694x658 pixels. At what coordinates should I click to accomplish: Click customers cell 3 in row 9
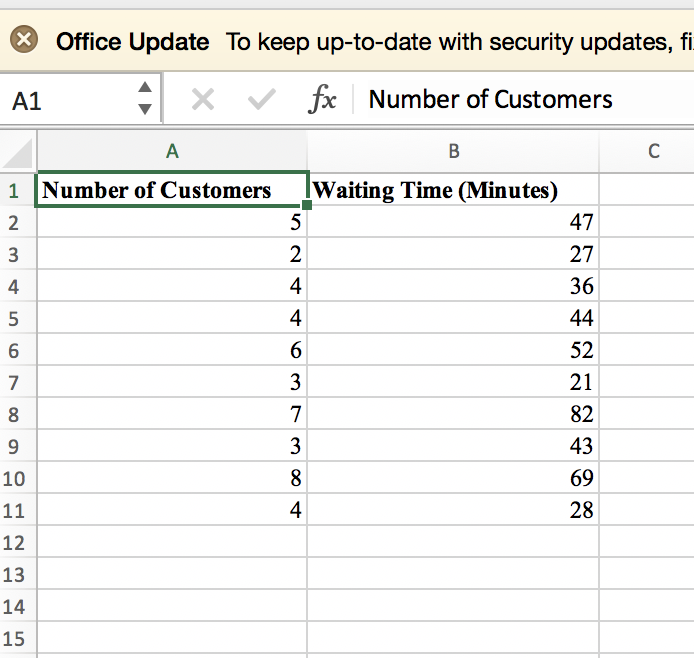tap(172, 446)
